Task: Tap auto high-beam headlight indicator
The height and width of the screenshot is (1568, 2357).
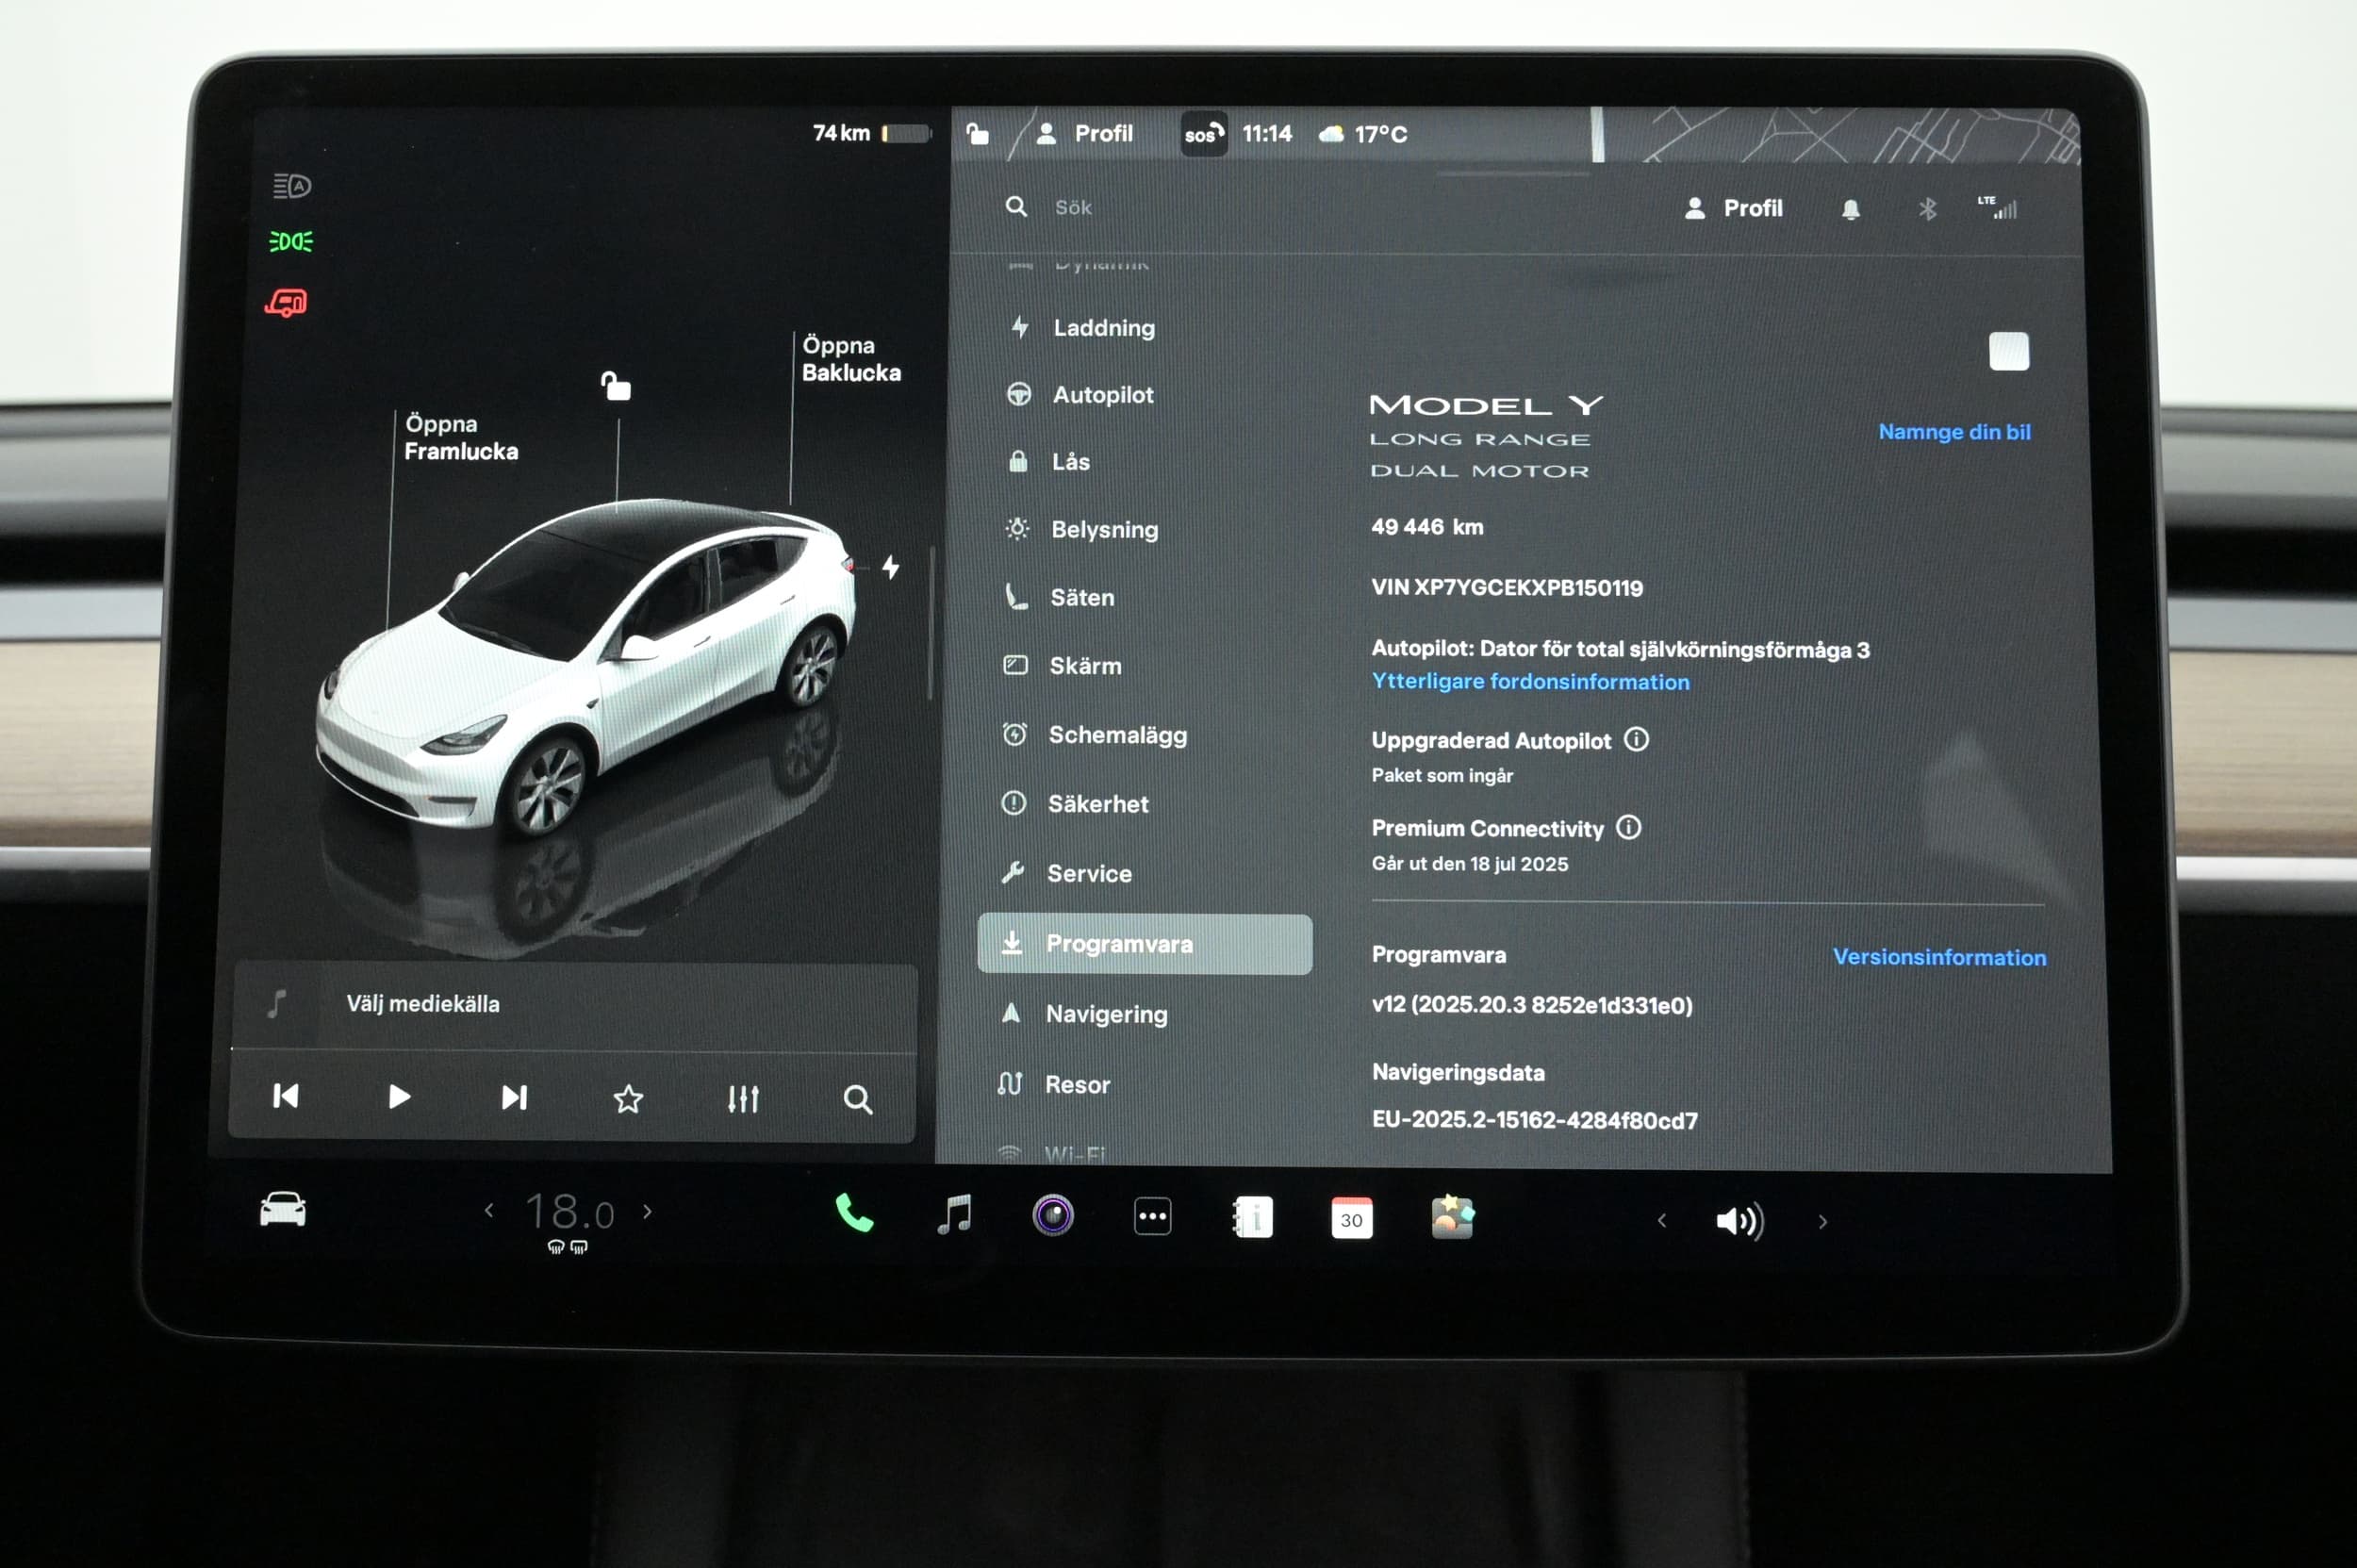Action: pyautogui.click(x=292, y=186)
